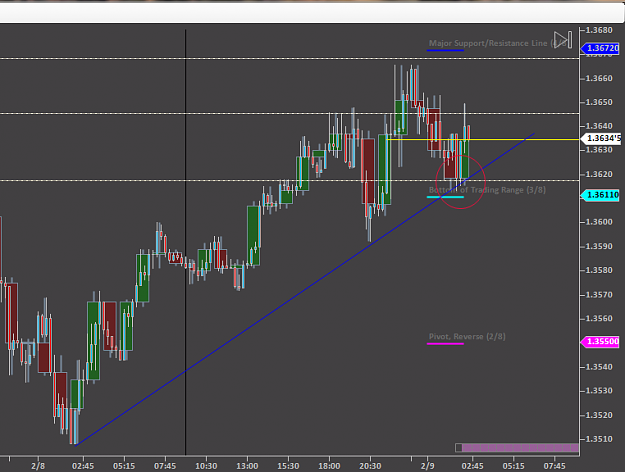Click the 2/9 date label on time axis

(x=427, y=466)
